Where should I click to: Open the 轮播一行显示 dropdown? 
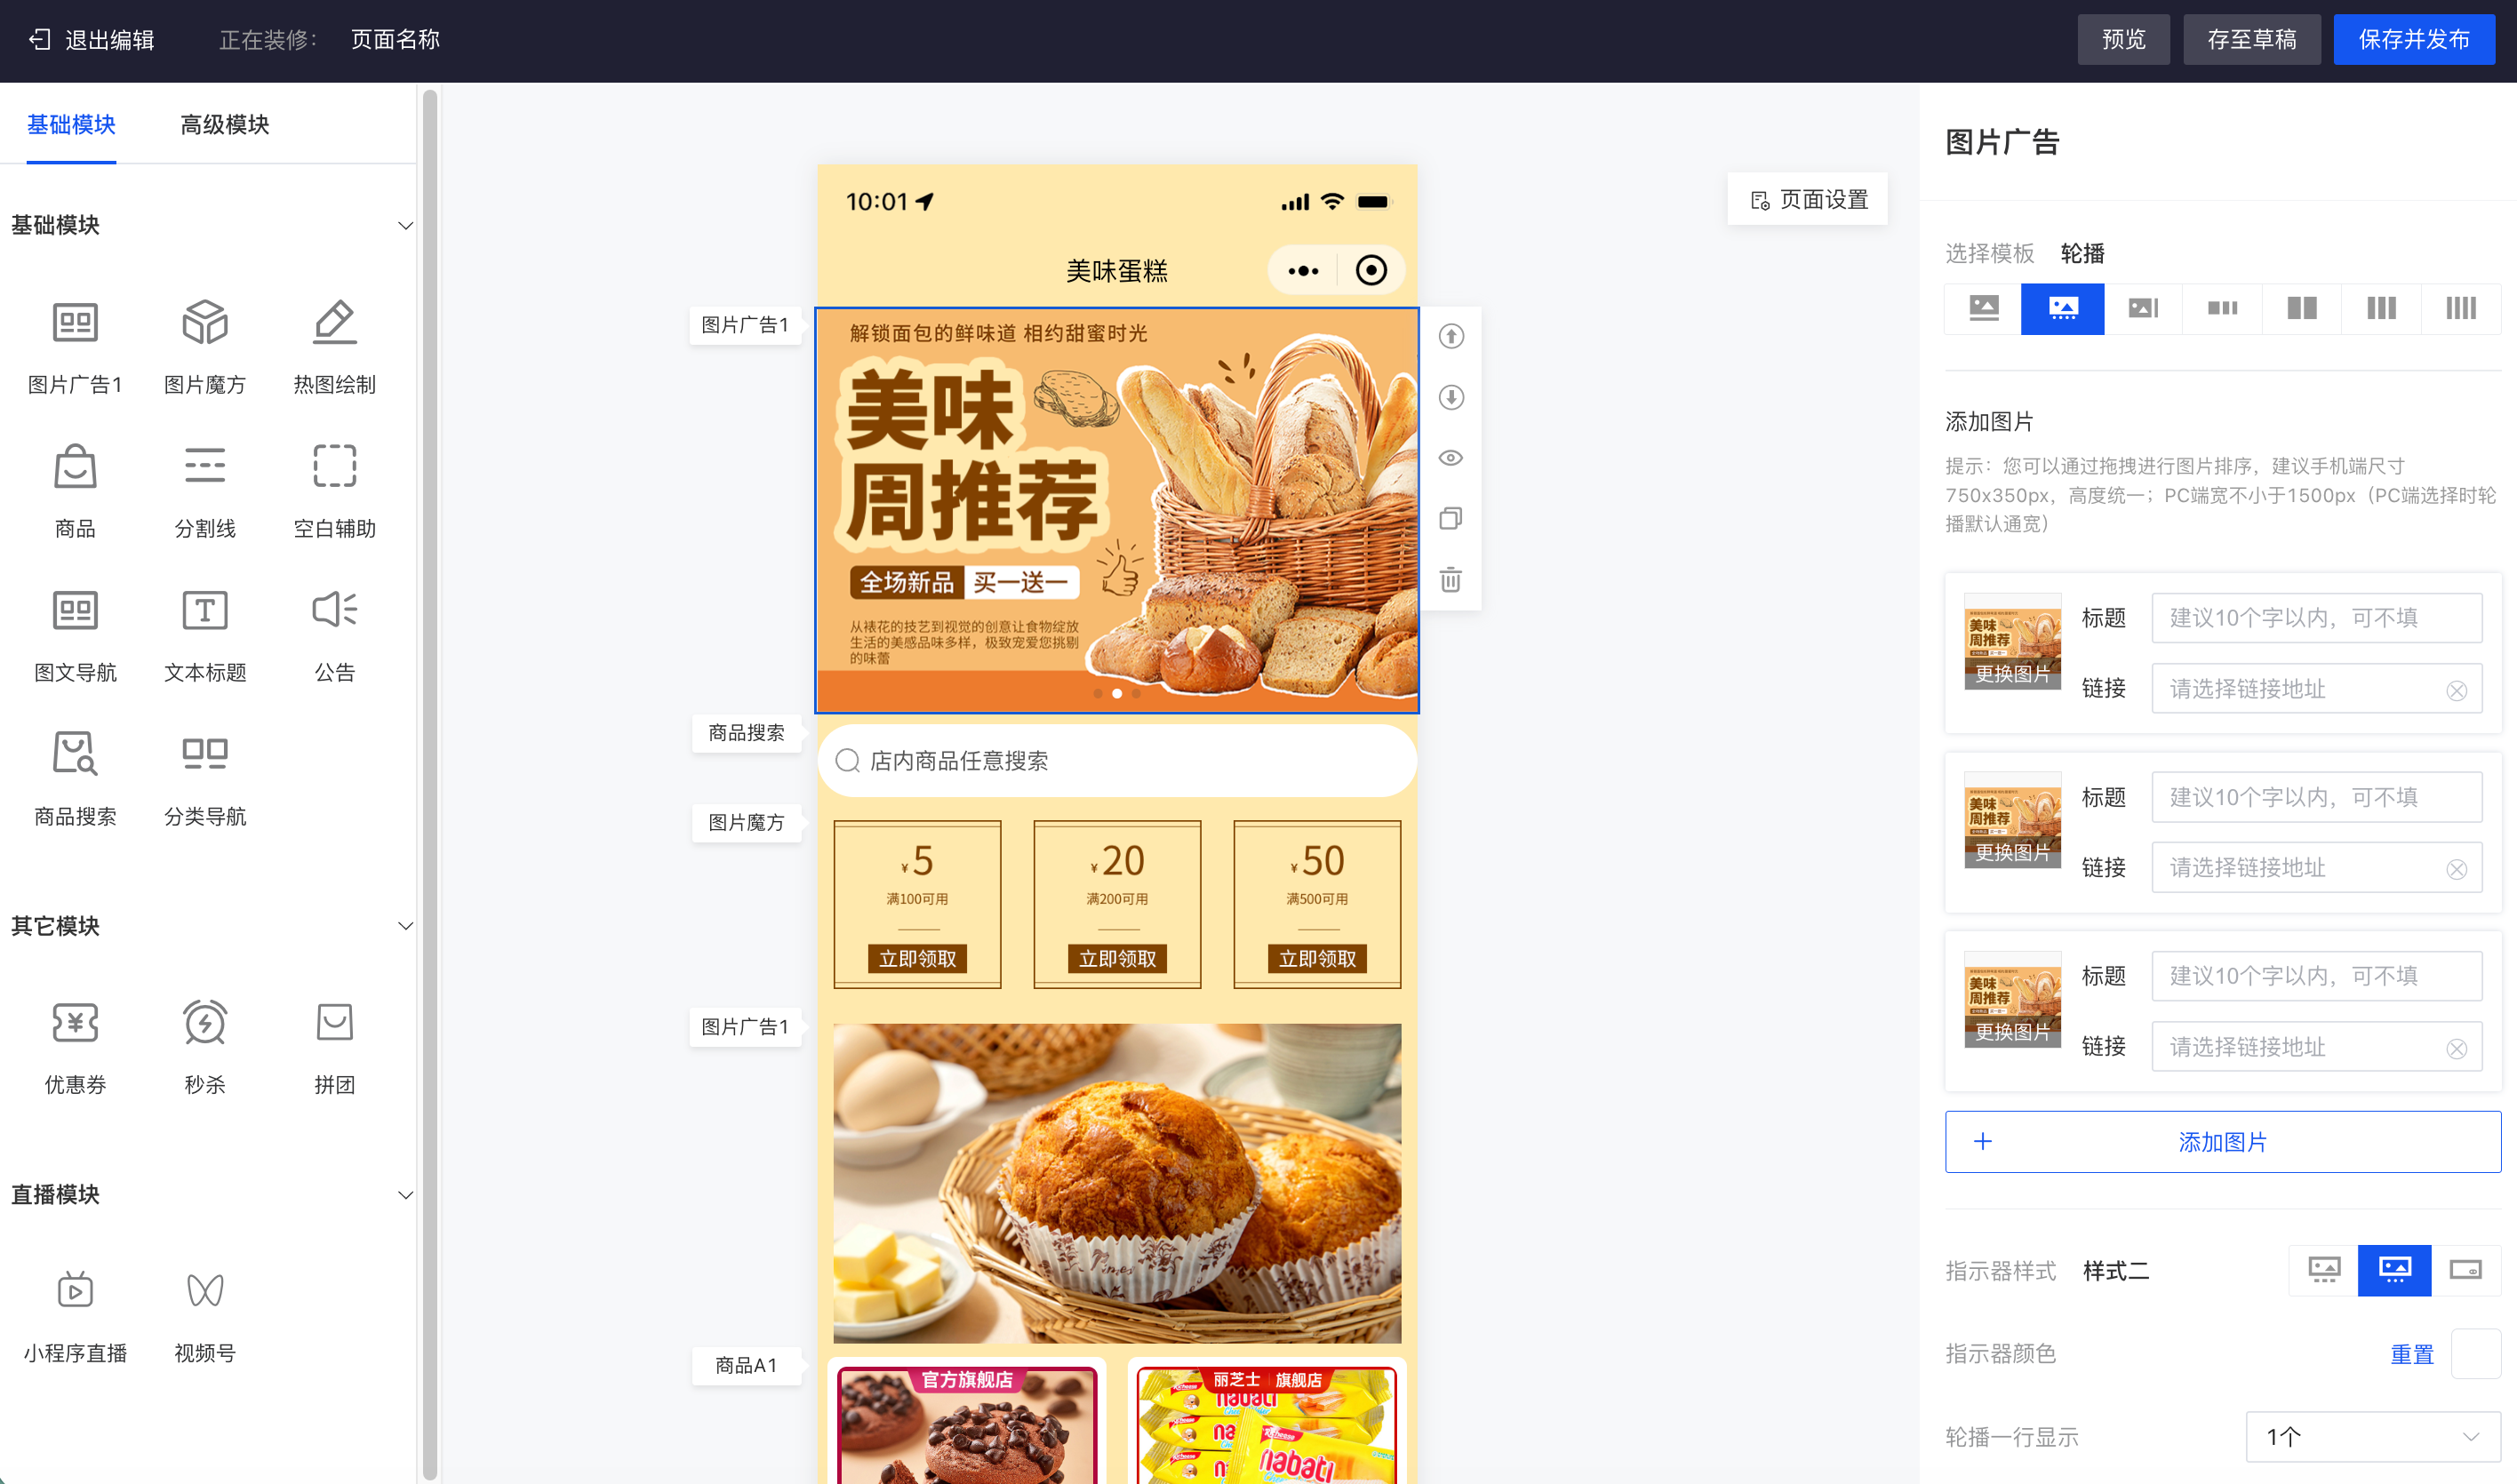click(x=2373, y=1437)
